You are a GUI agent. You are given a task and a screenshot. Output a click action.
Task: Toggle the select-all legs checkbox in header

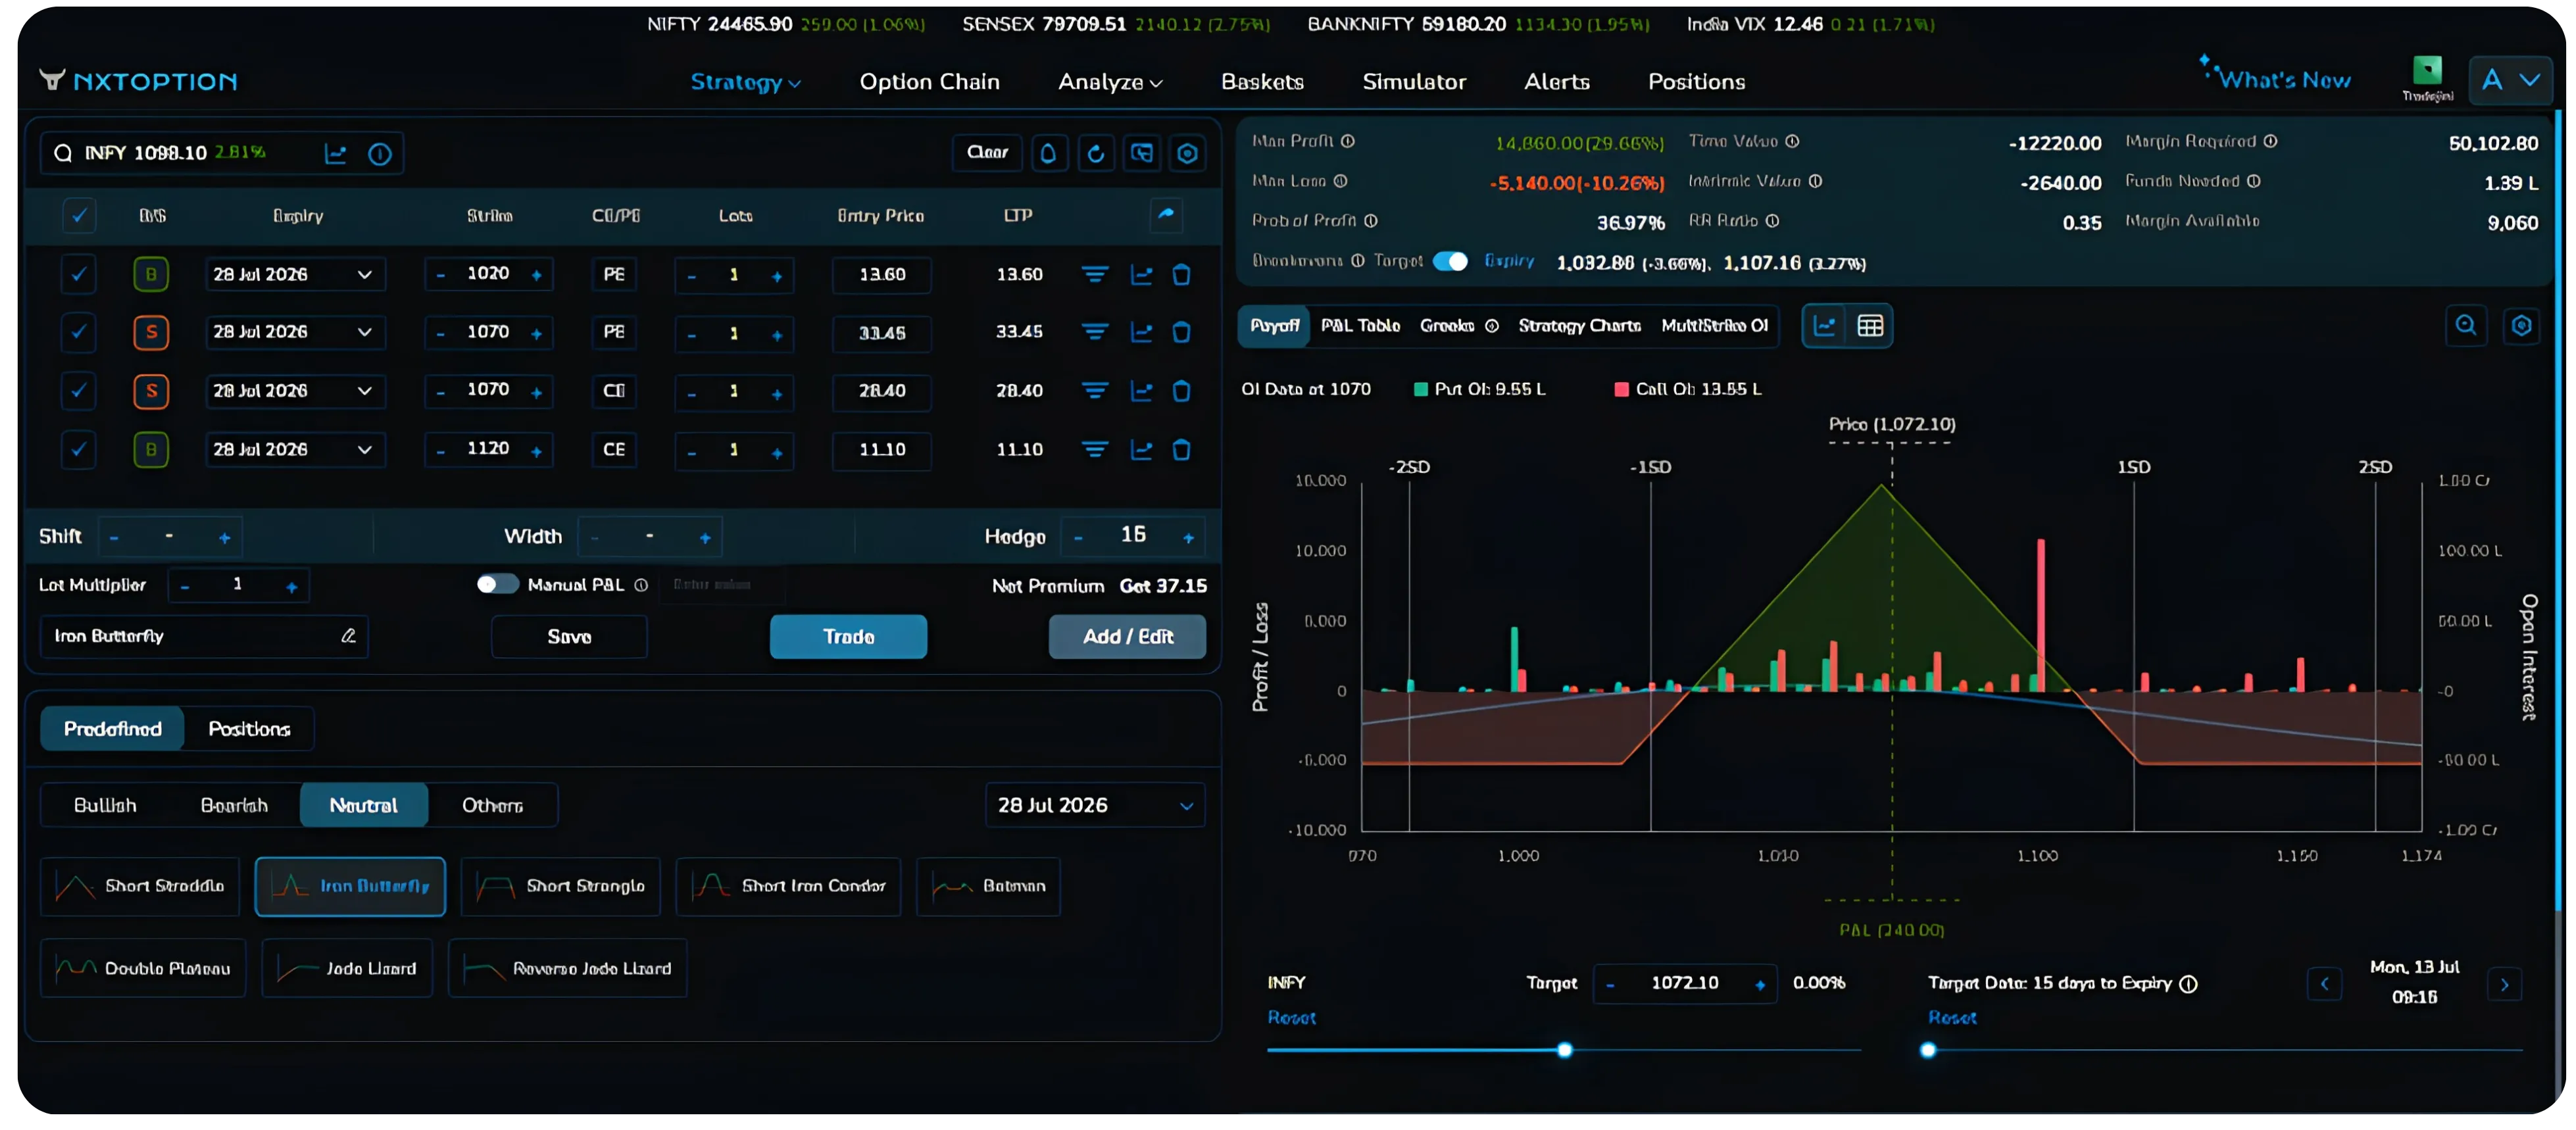point(79,215)
